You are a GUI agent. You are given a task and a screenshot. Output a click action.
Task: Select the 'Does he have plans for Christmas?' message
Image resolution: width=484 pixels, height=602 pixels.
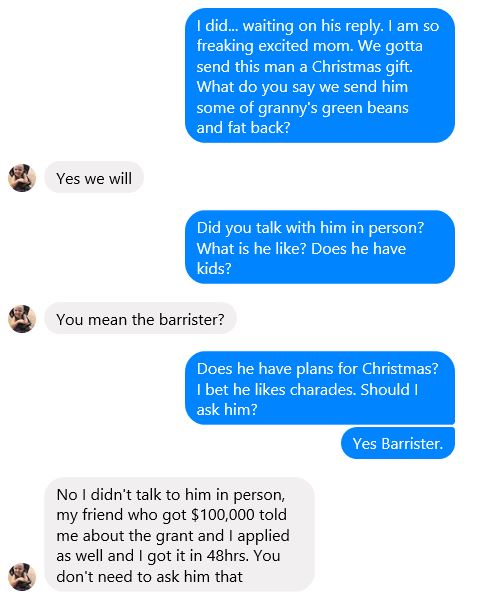coord(319,388)
